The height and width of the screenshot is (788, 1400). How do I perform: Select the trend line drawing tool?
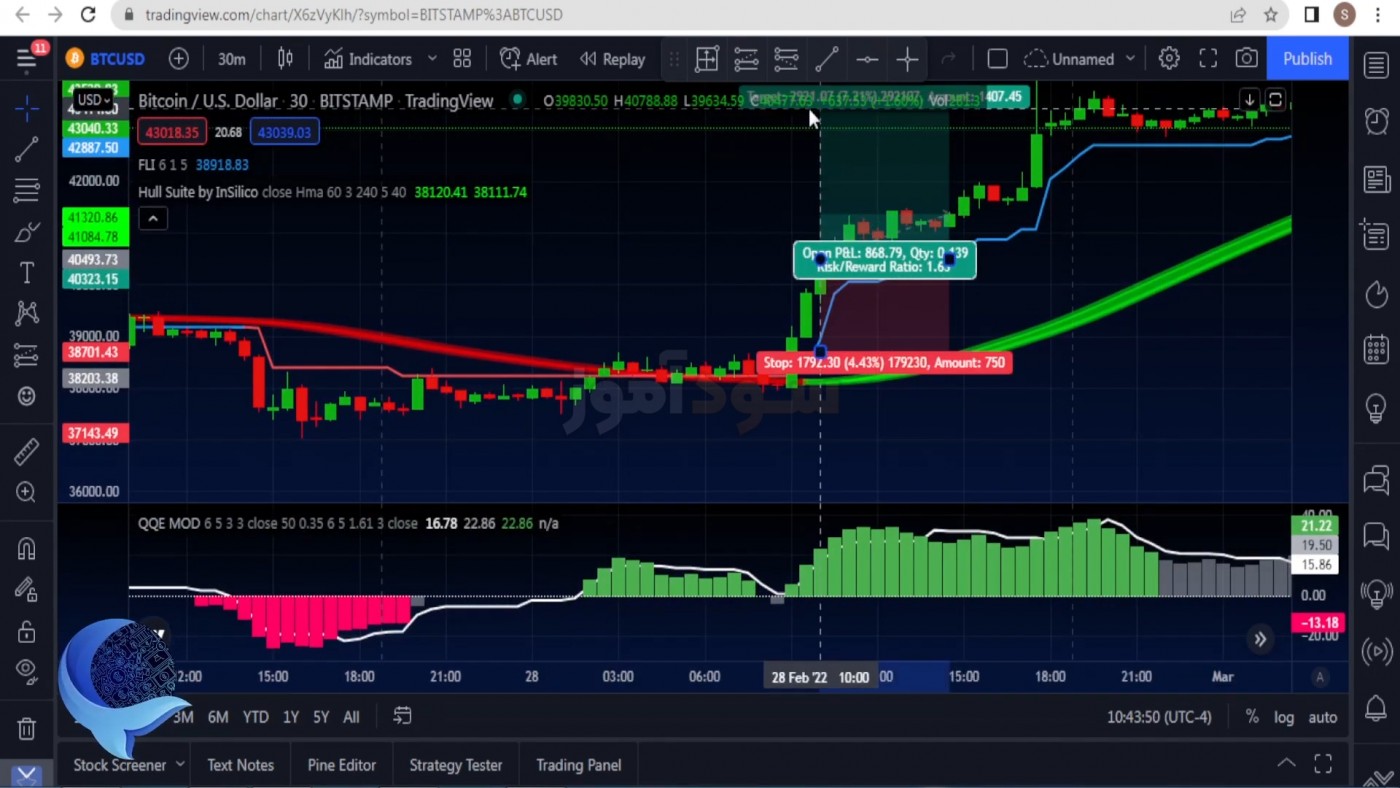click(x=27, y=149)
